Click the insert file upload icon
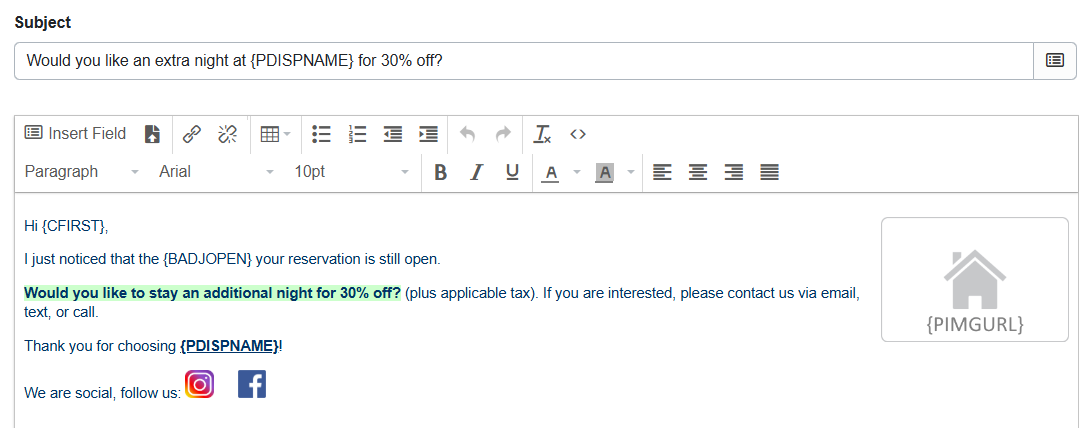1079x428 pixels. [x=152, y=134]
